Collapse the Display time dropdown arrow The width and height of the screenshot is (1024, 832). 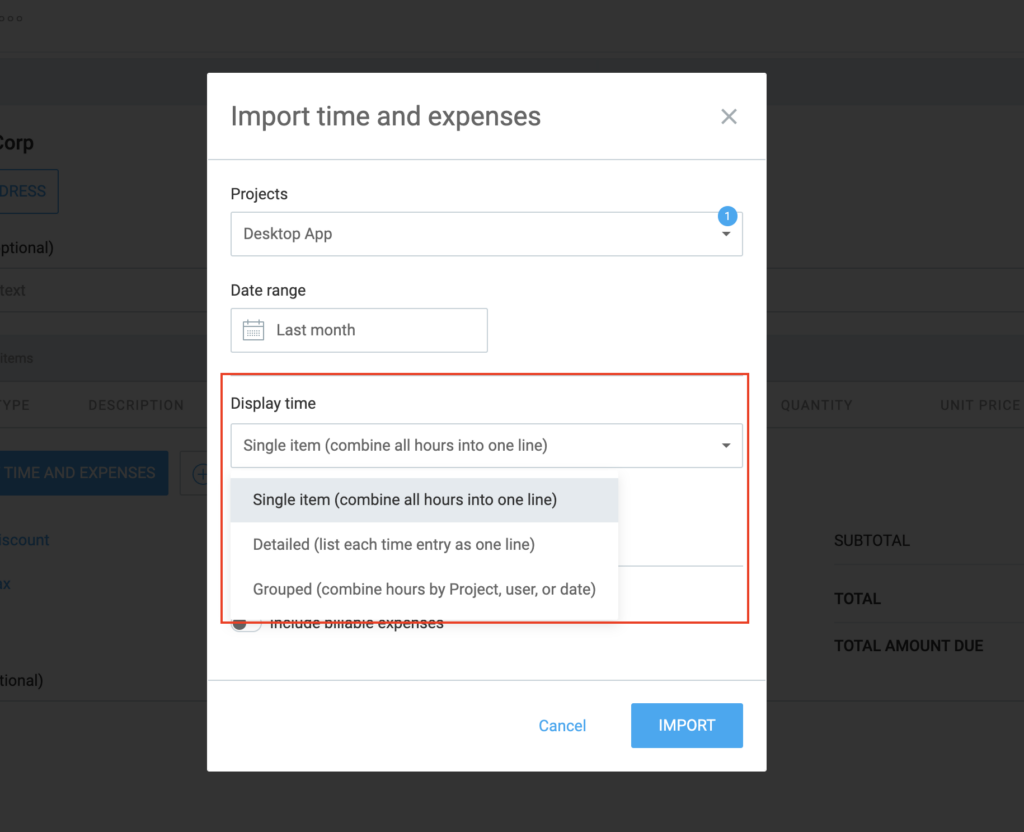(727, 446)
